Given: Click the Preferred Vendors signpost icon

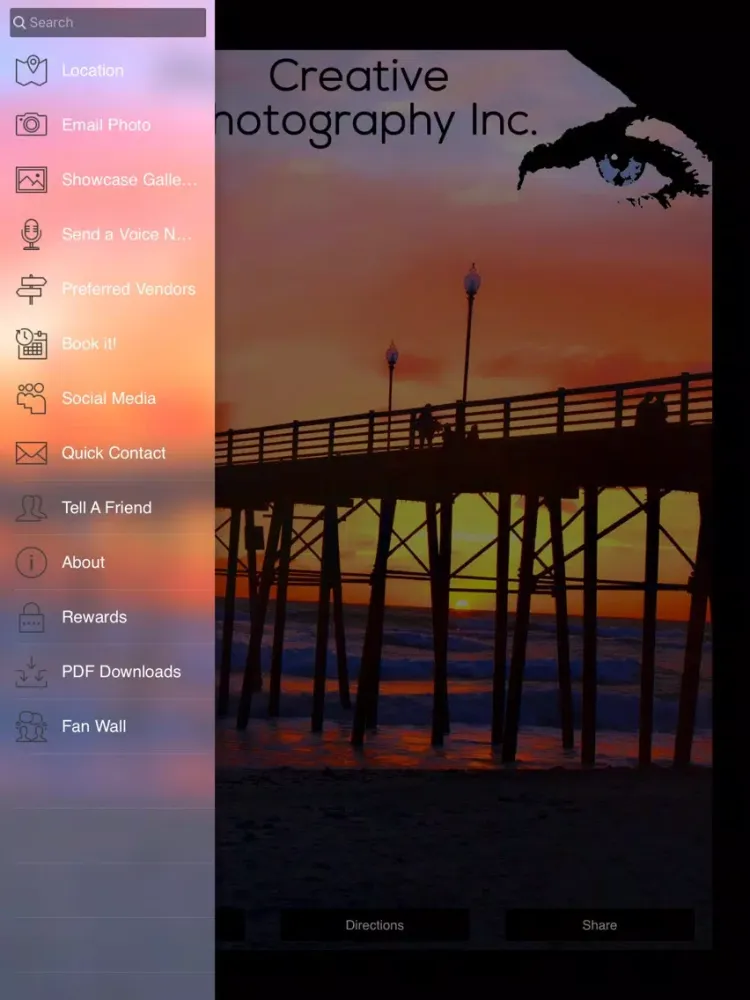Looking at the screenshot, I should 31,289.
